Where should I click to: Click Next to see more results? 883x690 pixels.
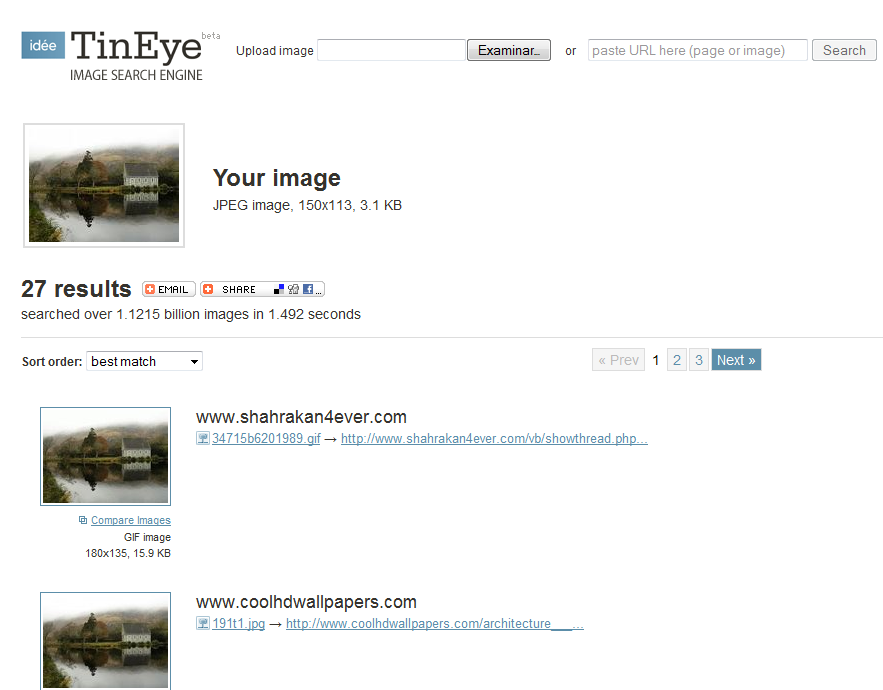tap(736, 359)
